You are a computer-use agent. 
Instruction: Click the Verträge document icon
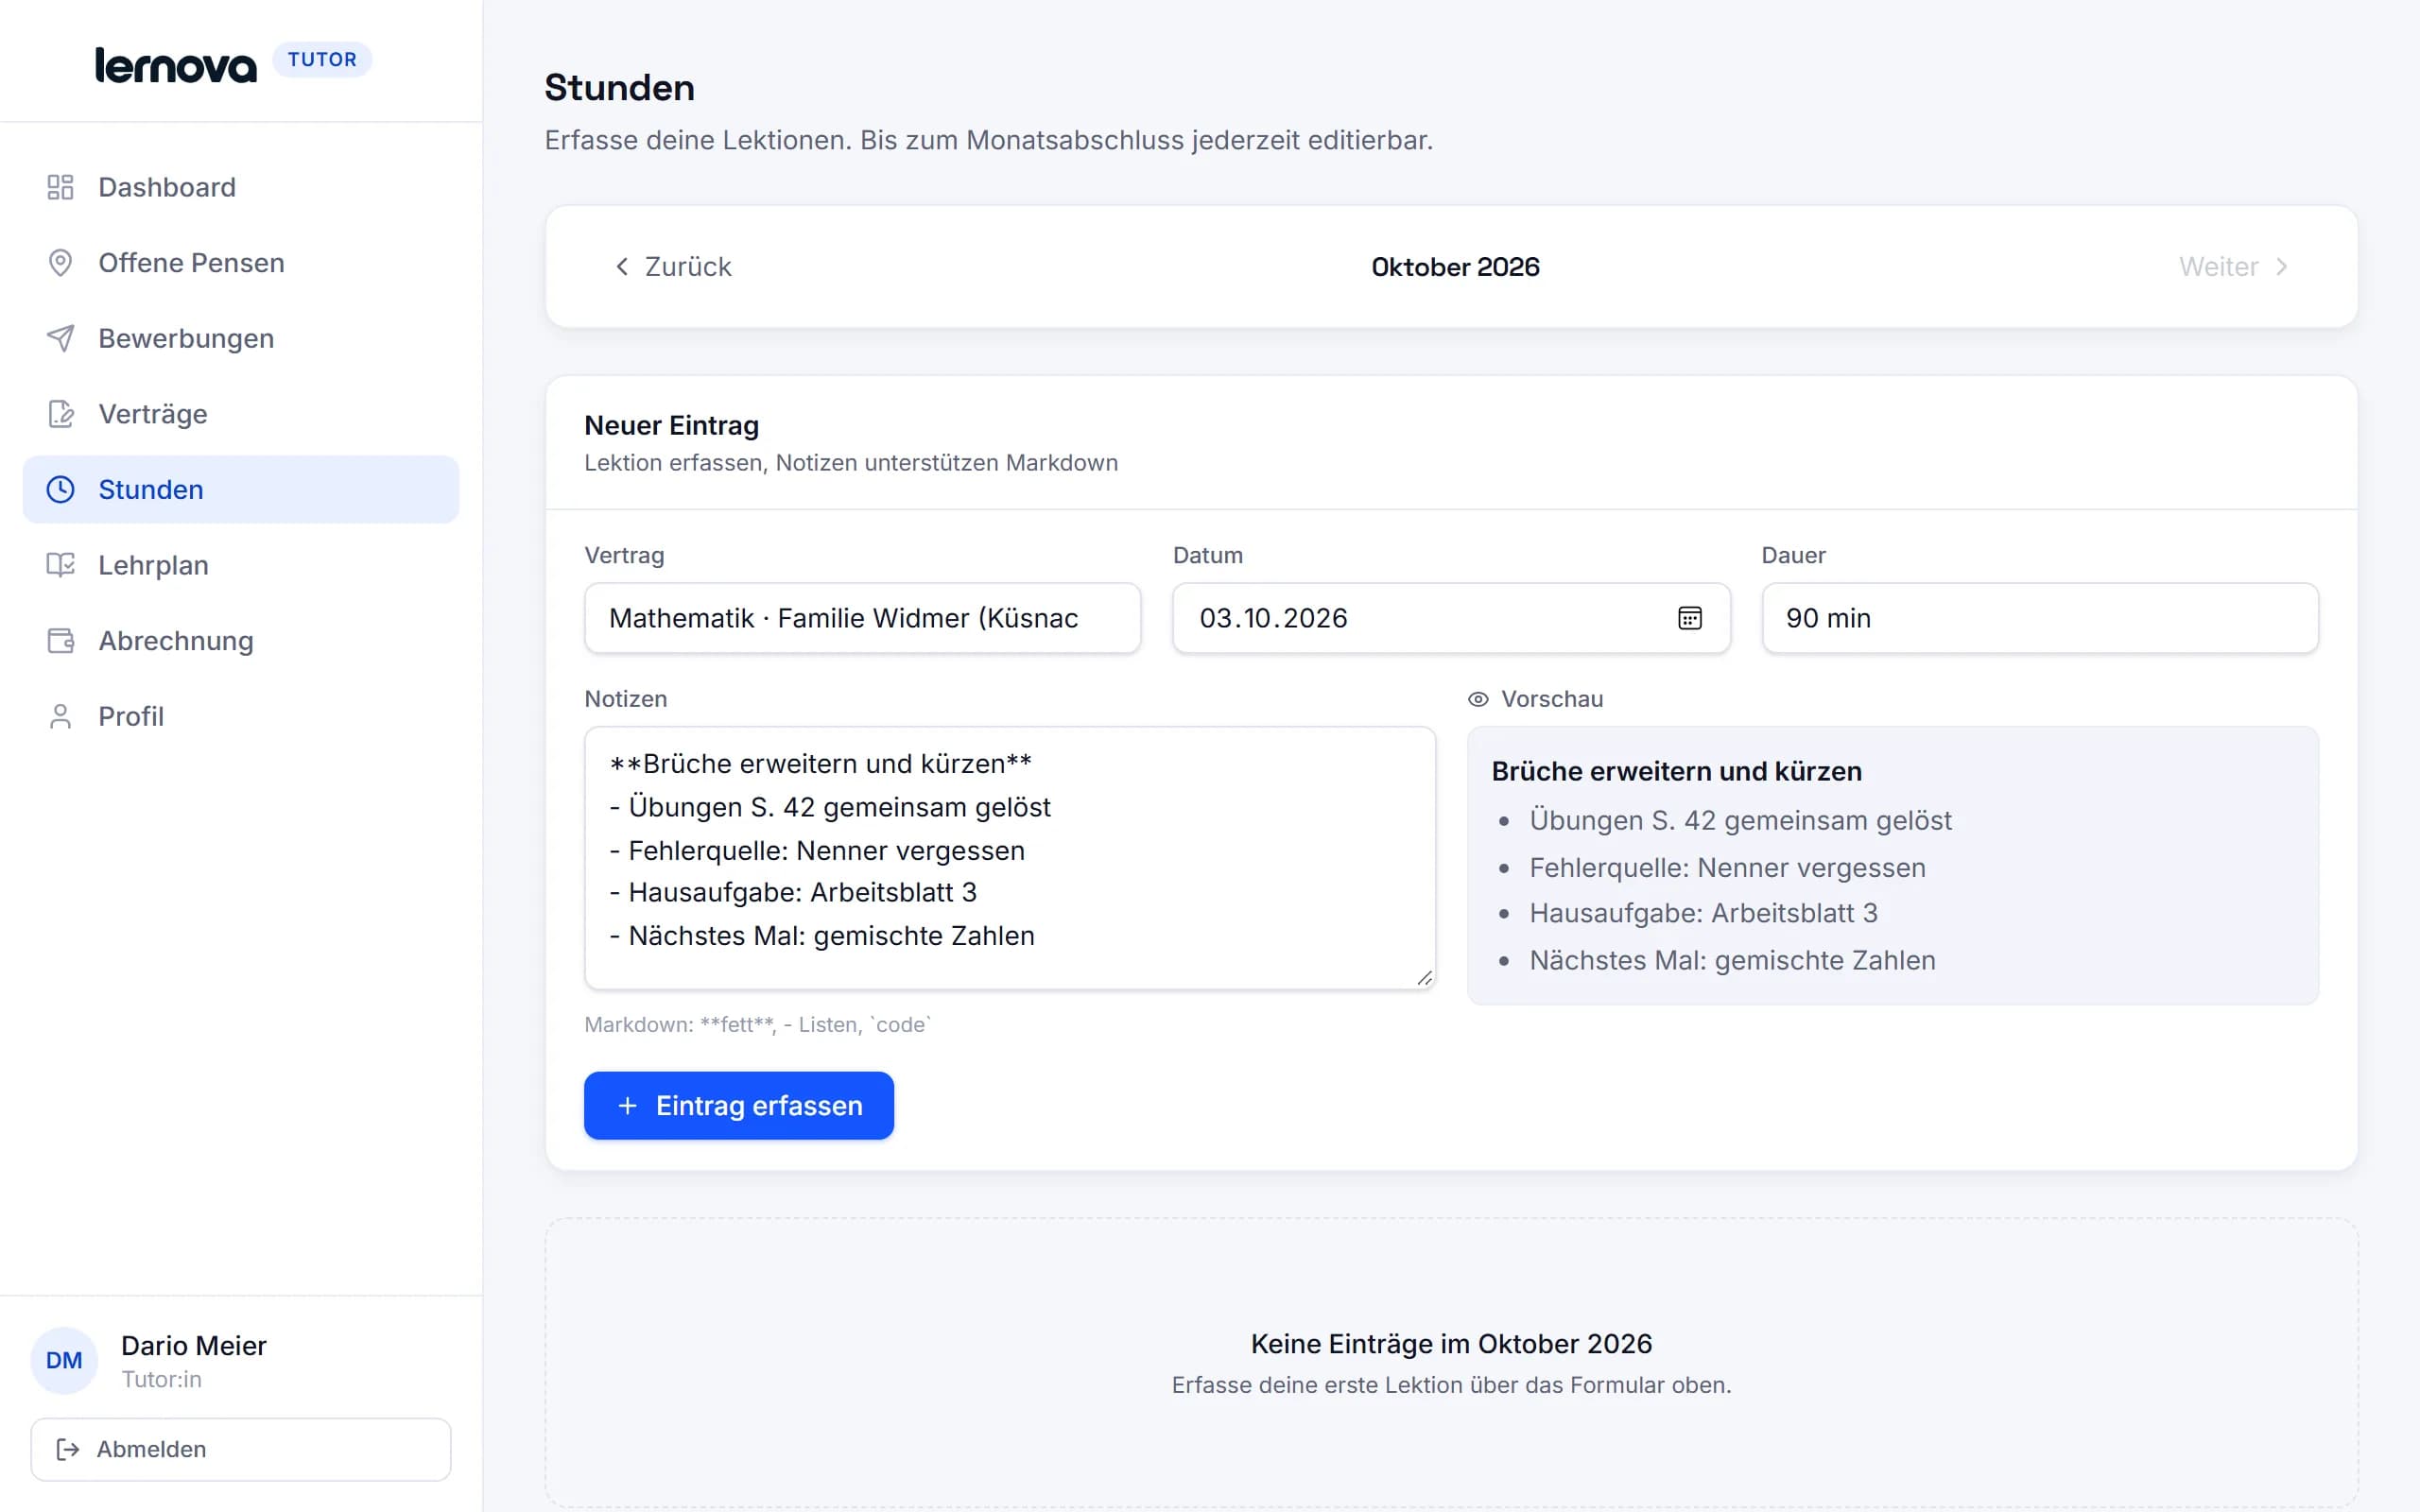60,414
